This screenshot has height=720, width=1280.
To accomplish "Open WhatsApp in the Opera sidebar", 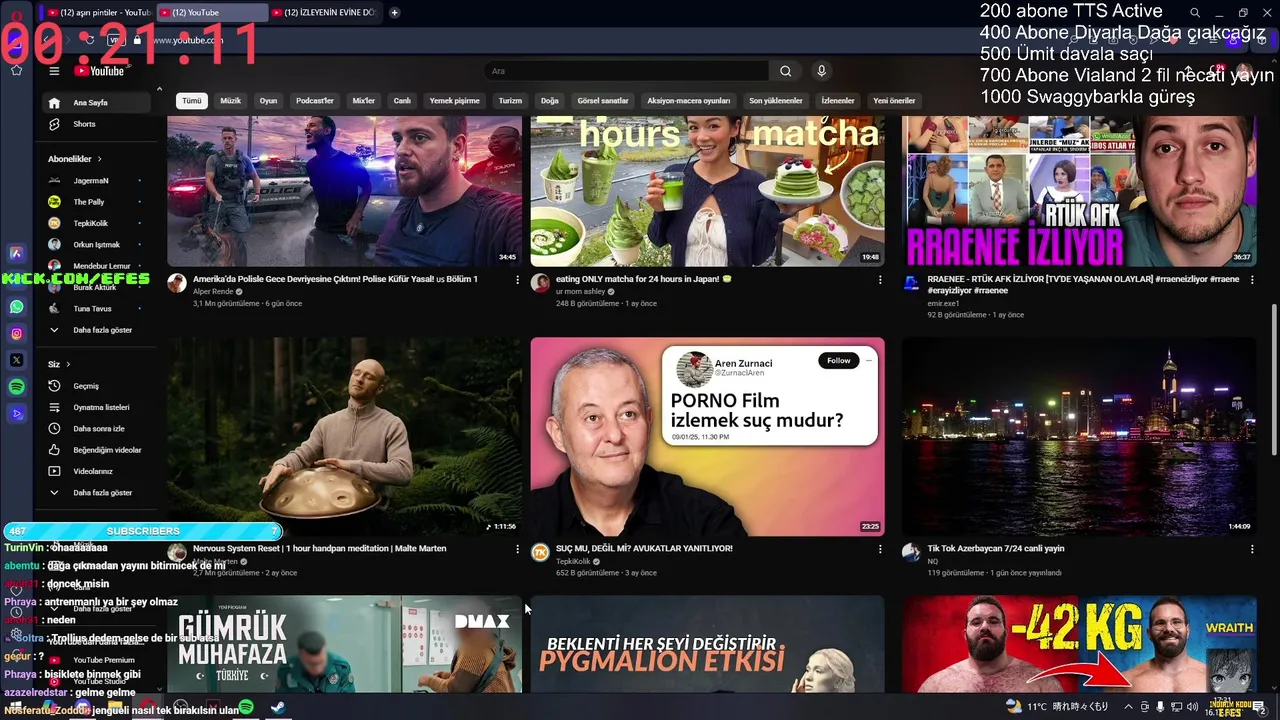I will tap(16, 307).
